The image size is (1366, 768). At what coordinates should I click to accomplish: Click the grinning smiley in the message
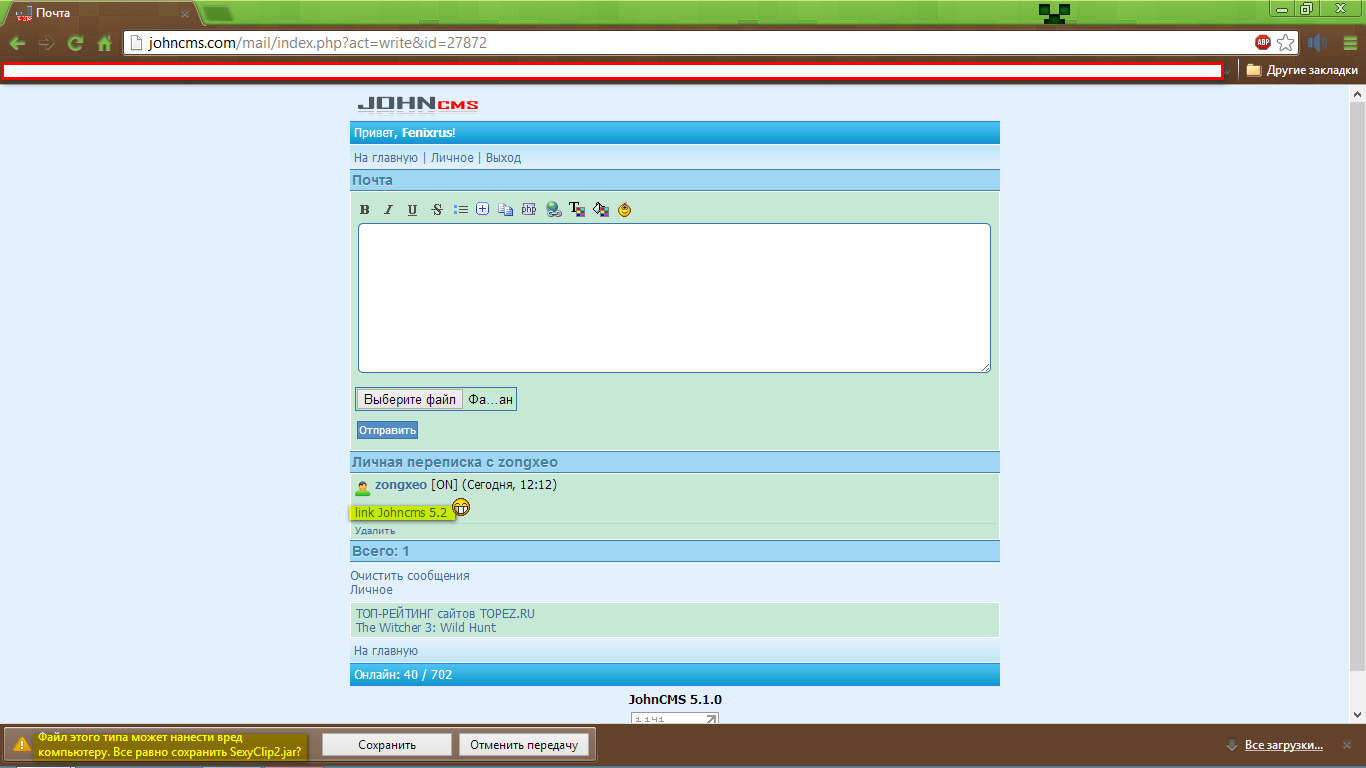tap(461, 508)
